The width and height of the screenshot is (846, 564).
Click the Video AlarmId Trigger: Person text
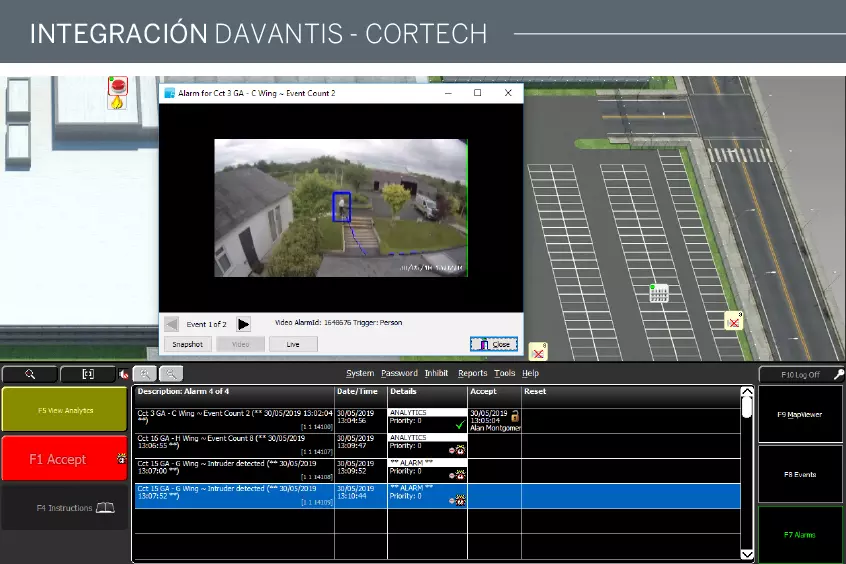coord(338,322)
